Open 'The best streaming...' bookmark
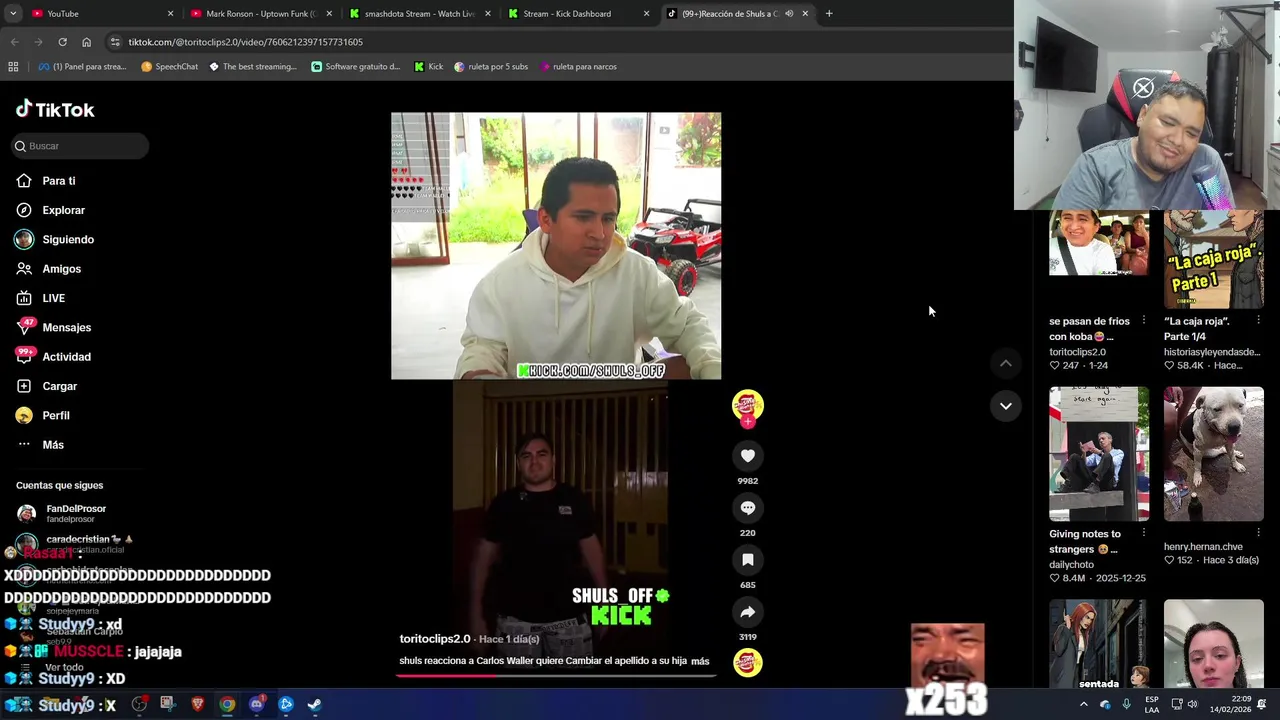Viewport: 1280px width, 720px height. point(252,67)
